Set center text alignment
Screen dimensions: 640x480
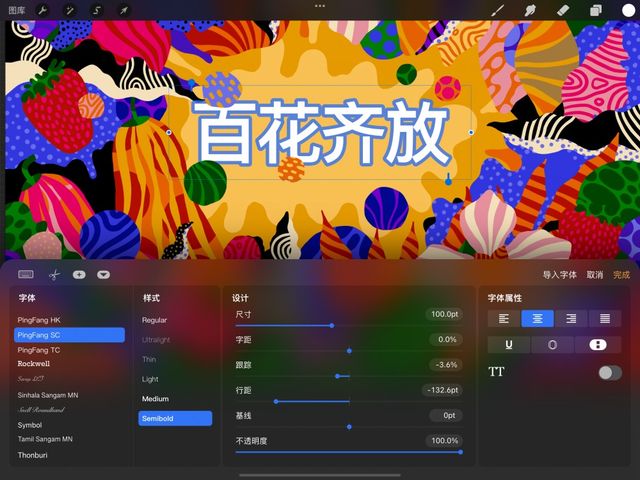tap(538, 319)
